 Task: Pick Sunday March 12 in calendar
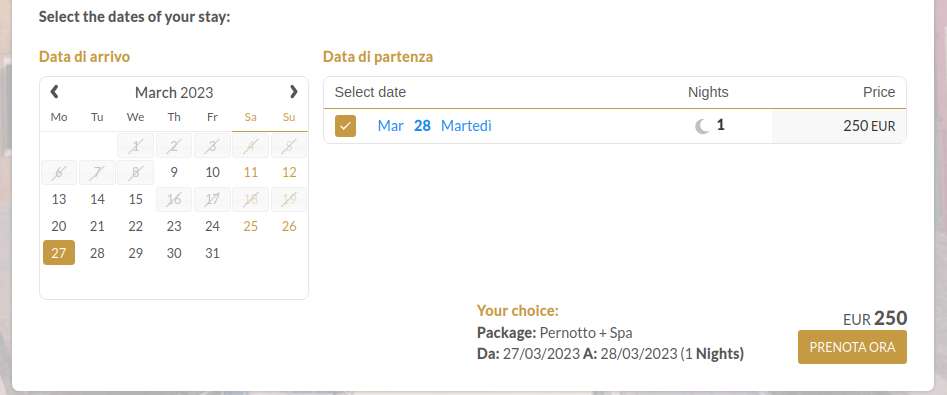pyautogui.click(x=289, y=173)
